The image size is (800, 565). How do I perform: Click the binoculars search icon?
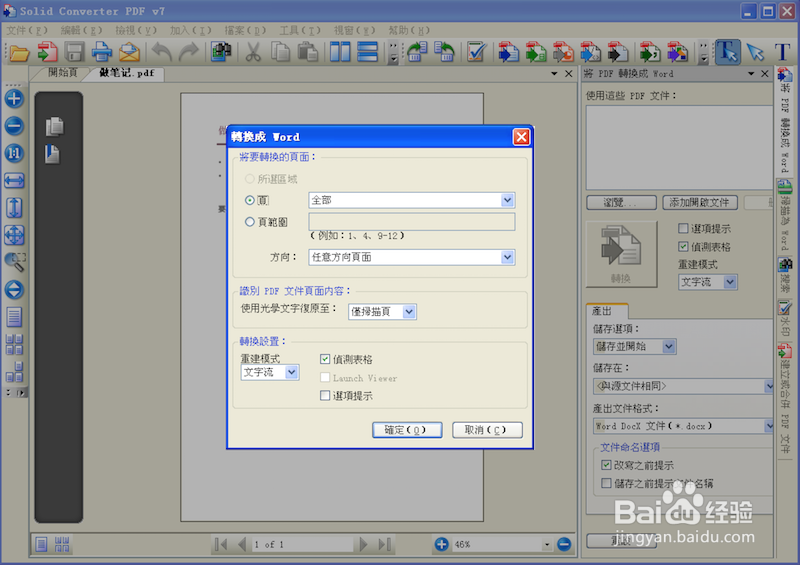click(221, 52)
